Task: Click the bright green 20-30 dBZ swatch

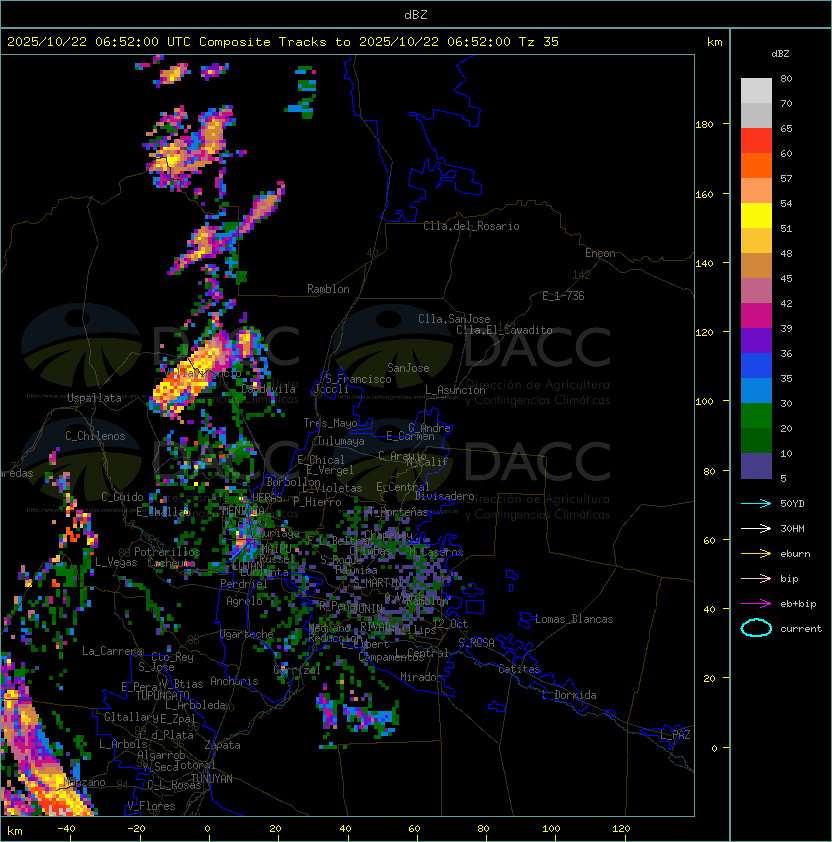Action: 756,416
